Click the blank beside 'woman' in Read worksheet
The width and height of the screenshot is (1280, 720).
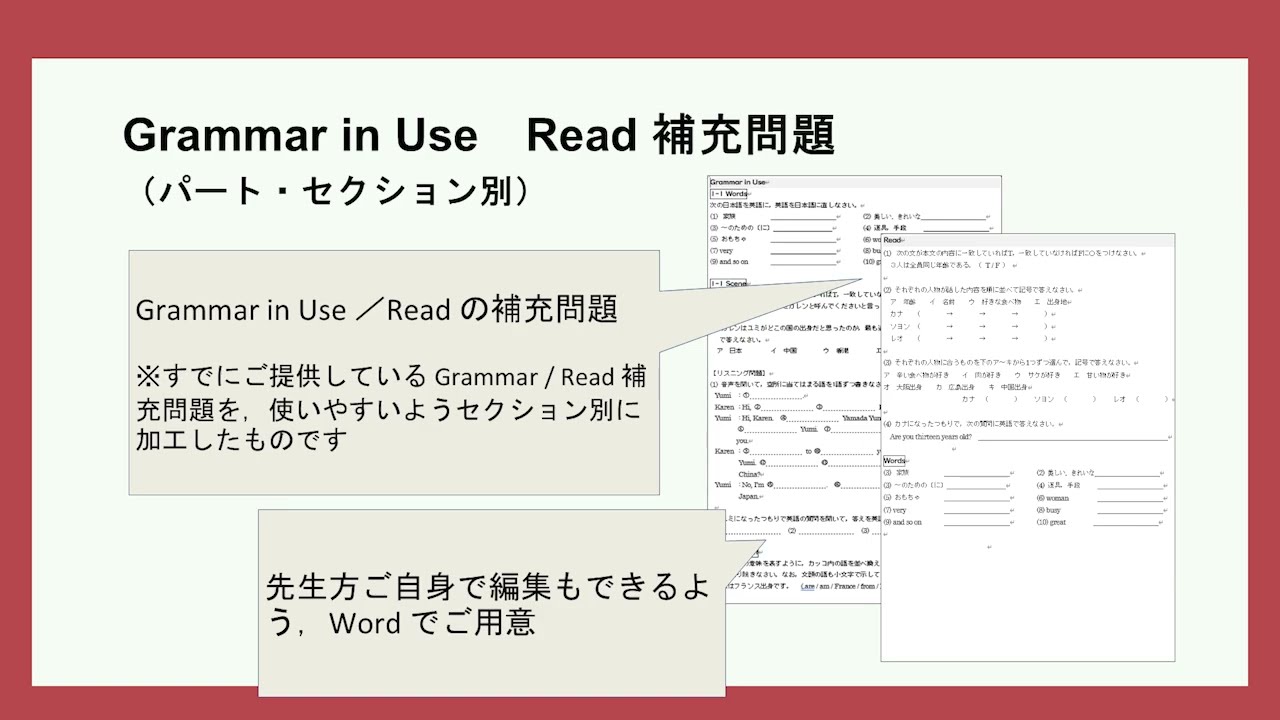(1130, 498)
